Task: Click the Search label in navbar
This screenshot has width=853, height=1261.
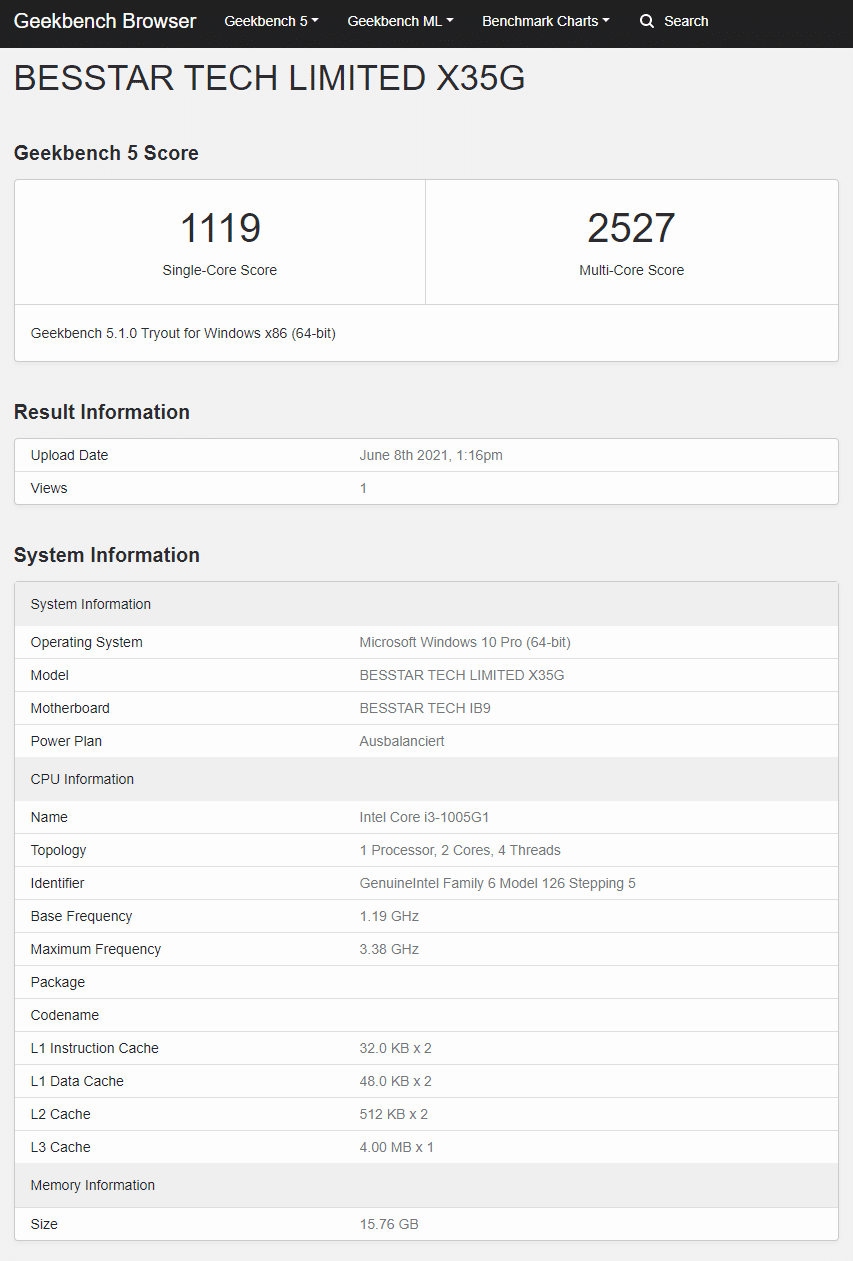Action: [686, 21]
